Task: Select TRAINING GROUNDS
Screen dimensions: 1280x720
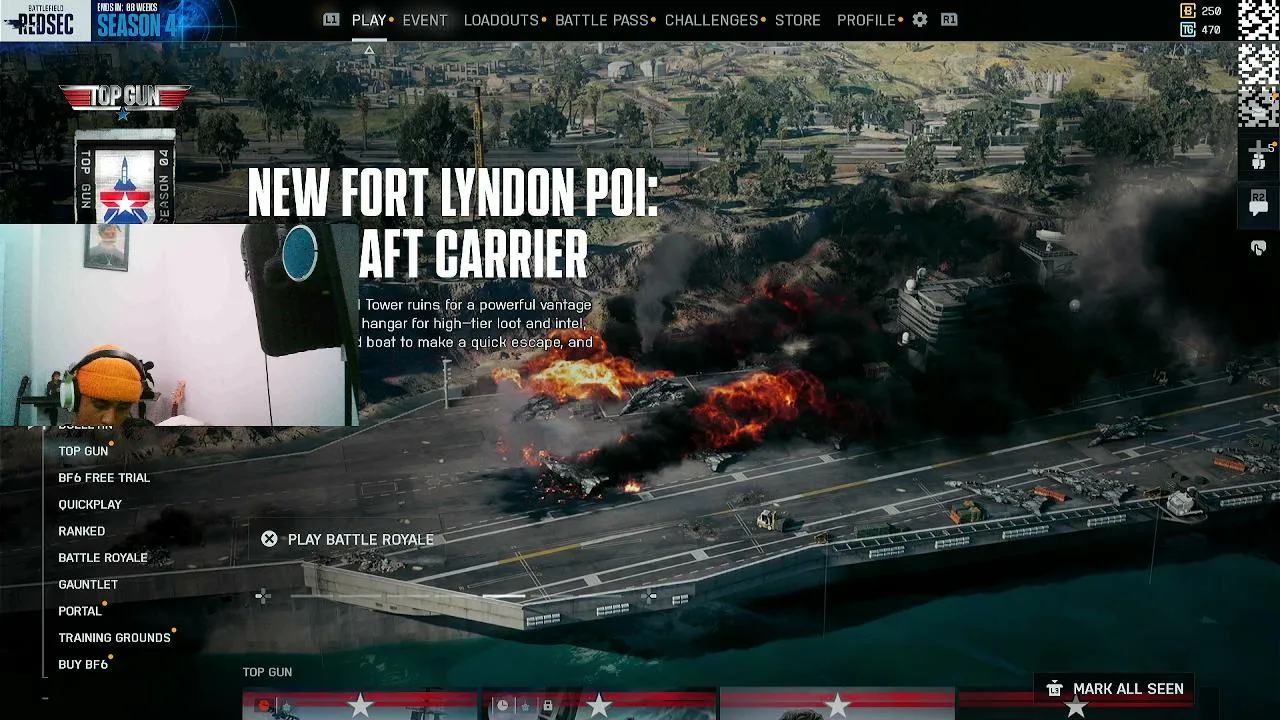Action: point(115,638)
